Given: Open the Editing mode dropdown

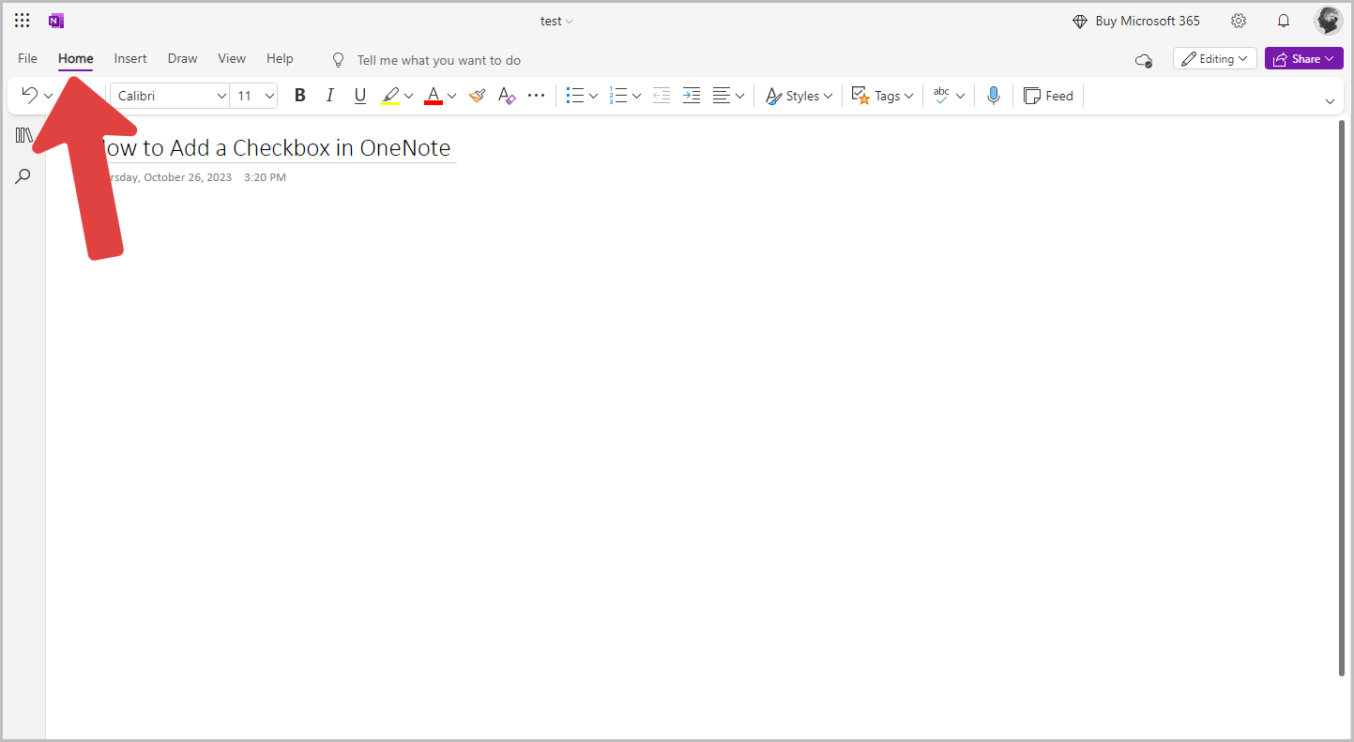Looking at the screenshot, I should [1215, 59].
